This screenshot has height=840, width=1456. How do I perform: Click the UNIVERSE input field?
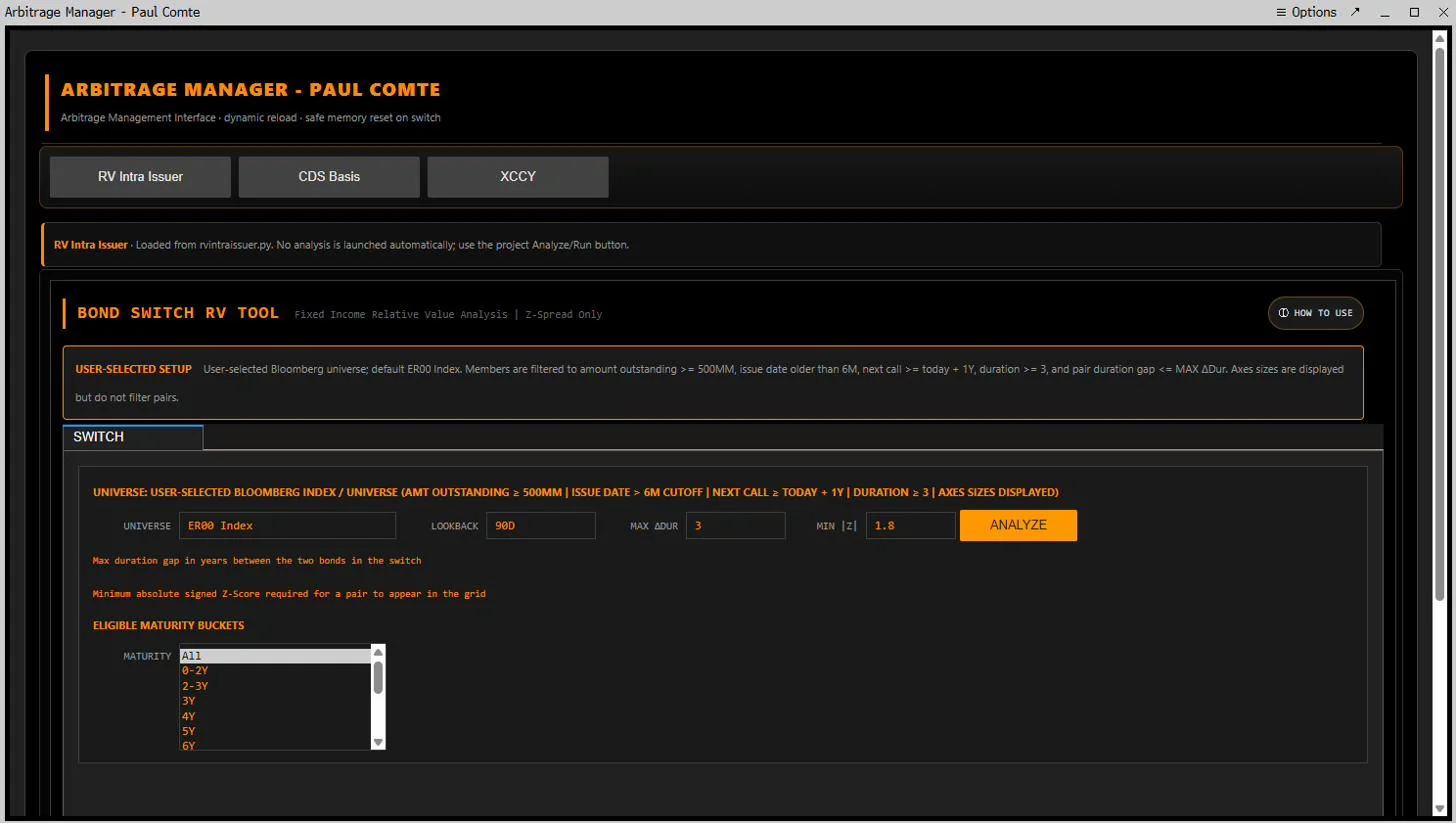[287, 525]
